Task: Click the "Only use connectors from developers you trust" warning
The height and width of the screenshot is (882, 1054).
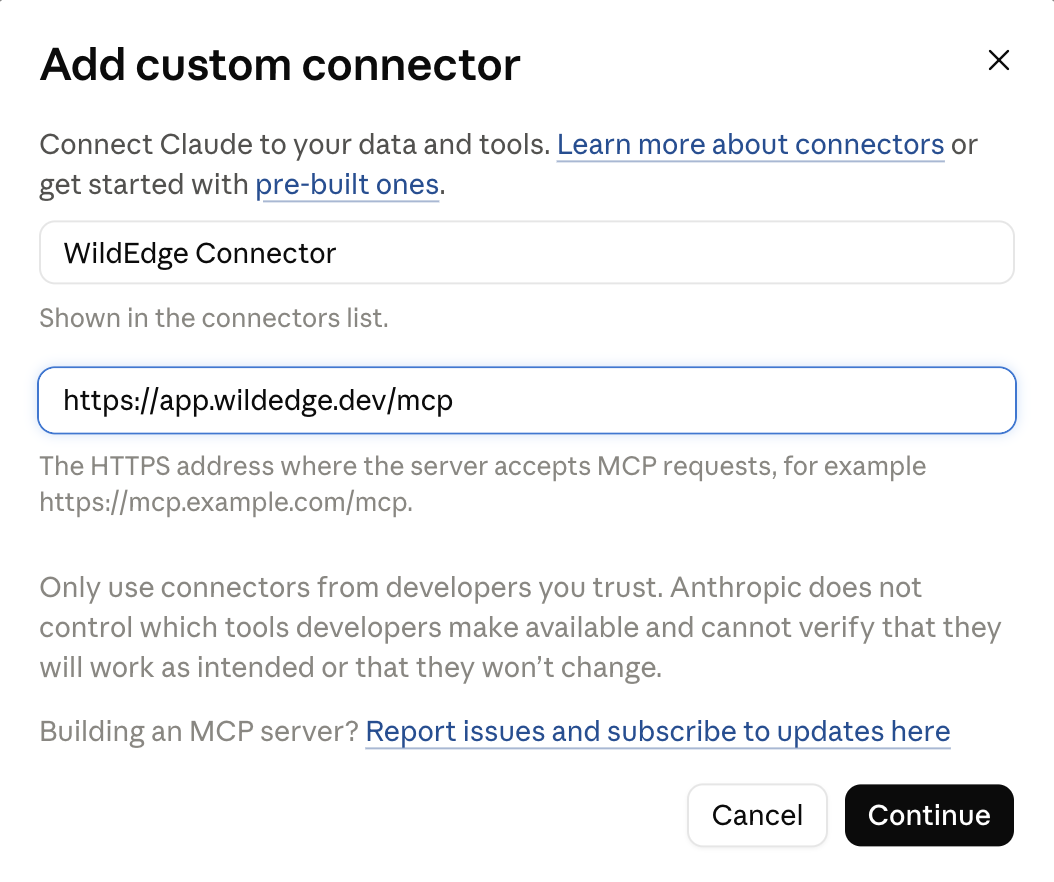Action: [520, 627]
